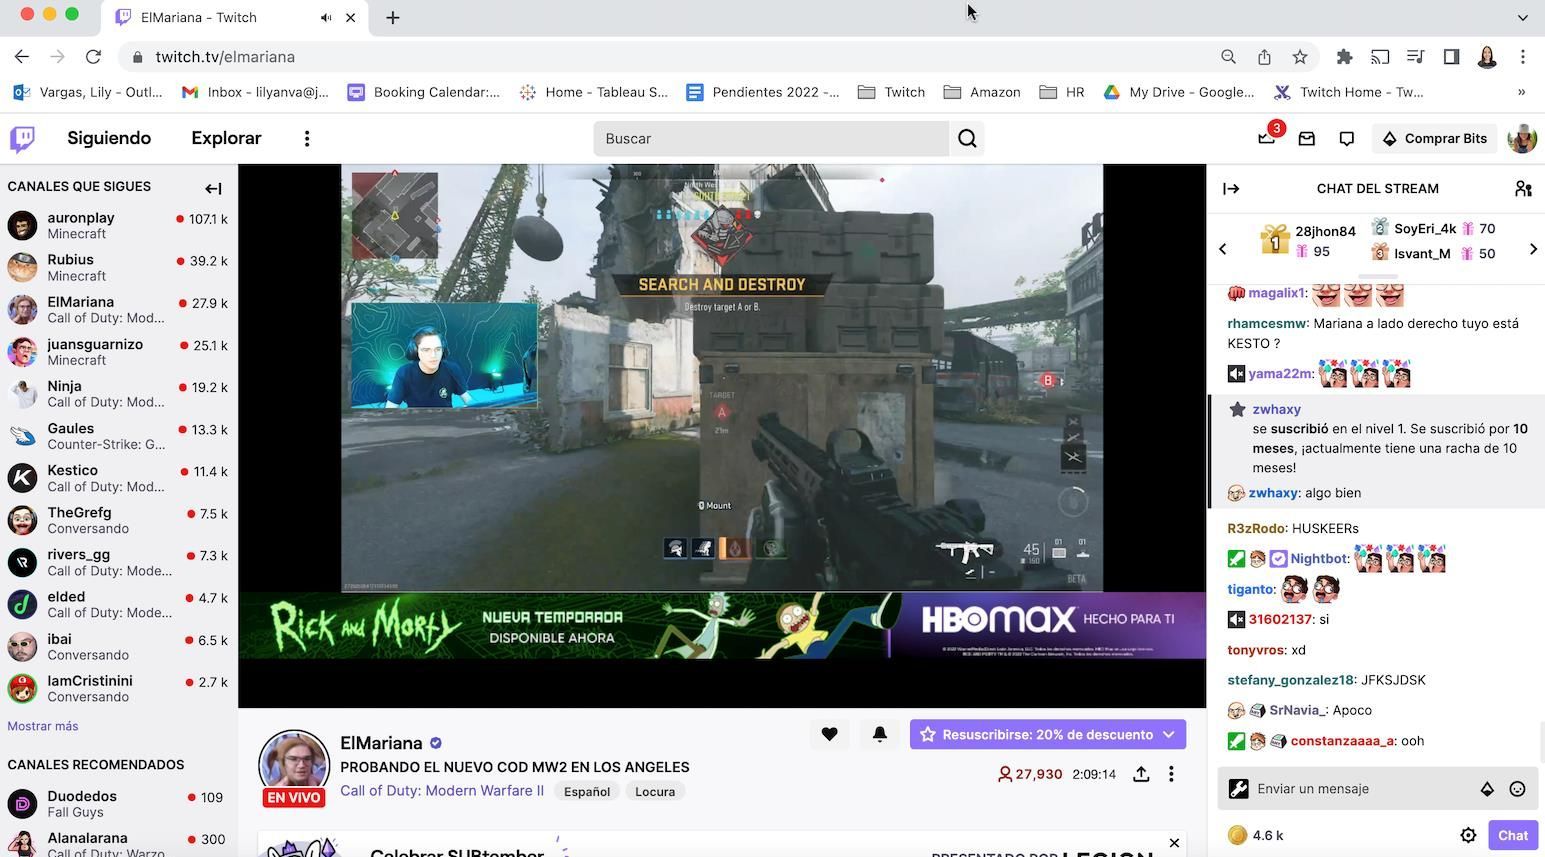This screenshot has width=1545, height=857.
Task: Open Chrome zoom magnifier in address bar
Action: point(1228,57)
